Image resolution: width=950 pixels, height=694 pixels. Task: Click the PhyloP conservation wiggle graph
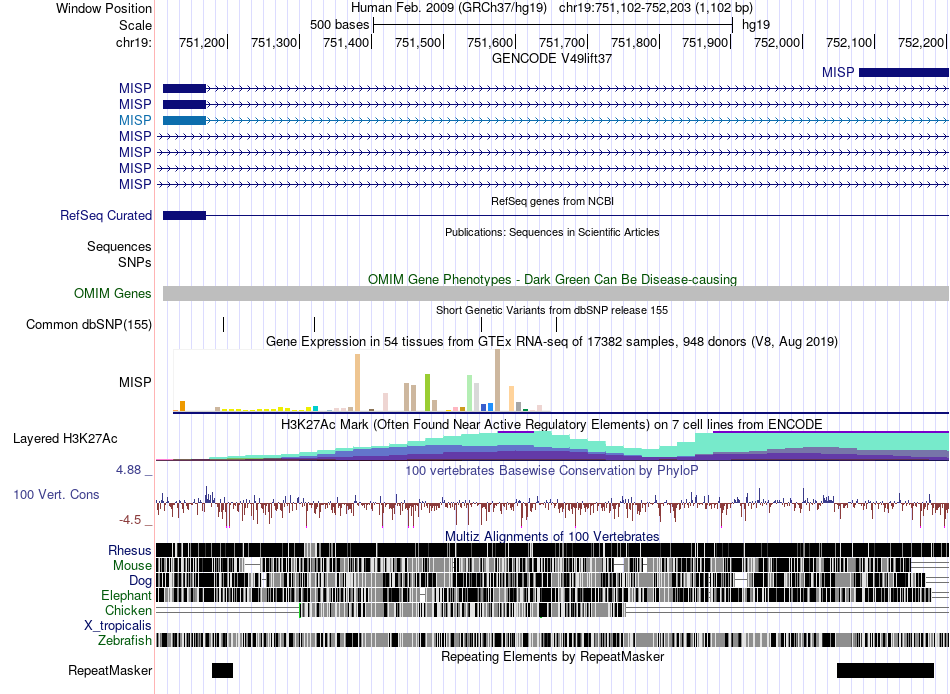click(x=553, y=507)
